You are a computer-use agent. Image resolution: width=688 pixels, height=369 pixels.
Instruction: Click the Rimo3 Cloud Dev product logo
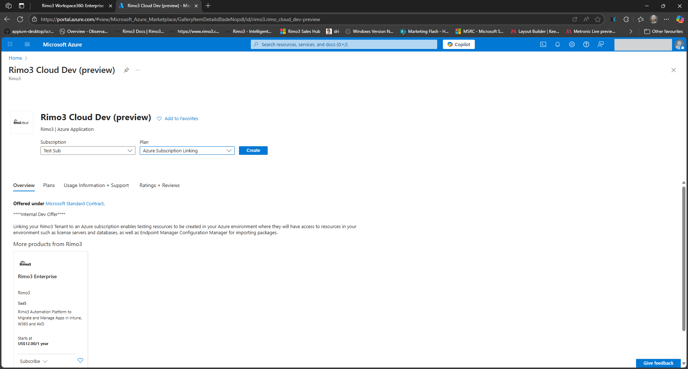[x=22, y=122]
